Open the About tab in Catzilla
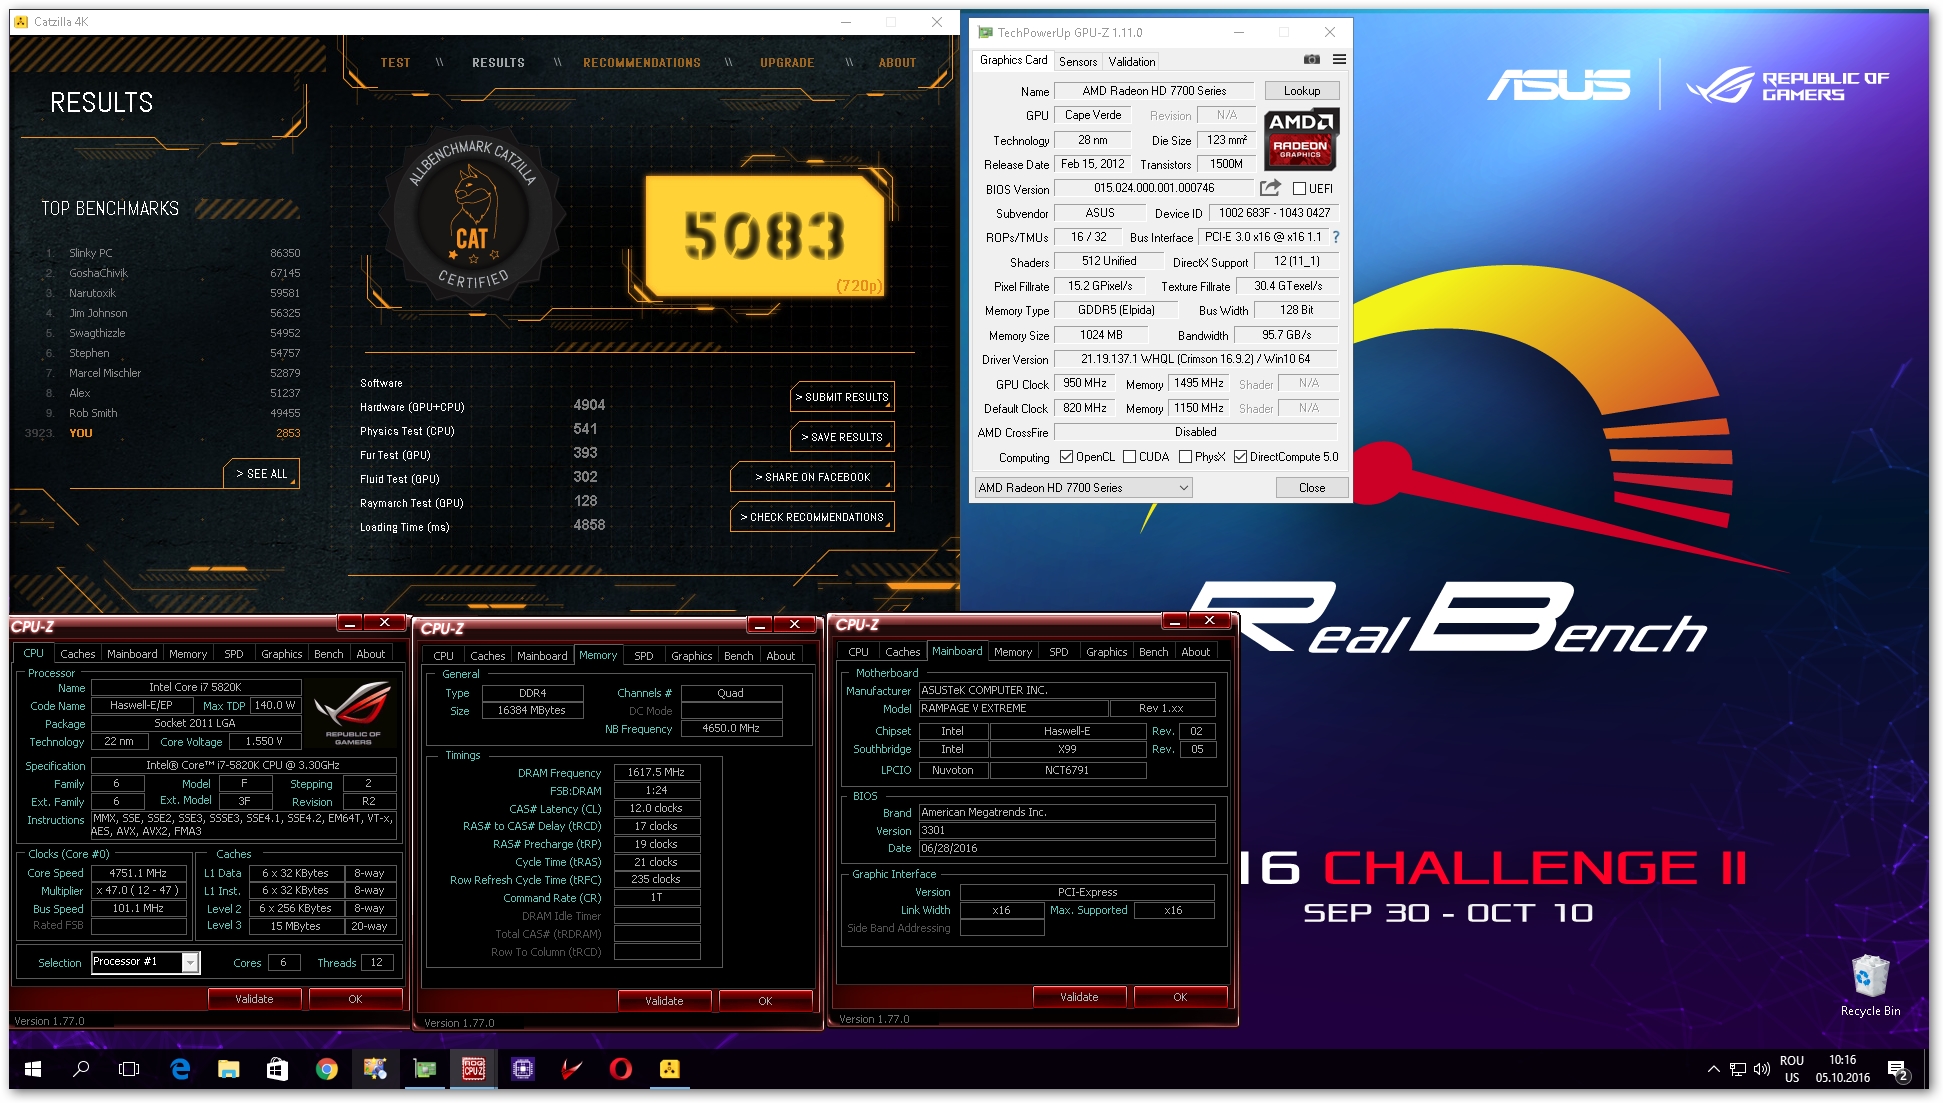Viewport: 1943px width, 1103px height. [897, 63]
